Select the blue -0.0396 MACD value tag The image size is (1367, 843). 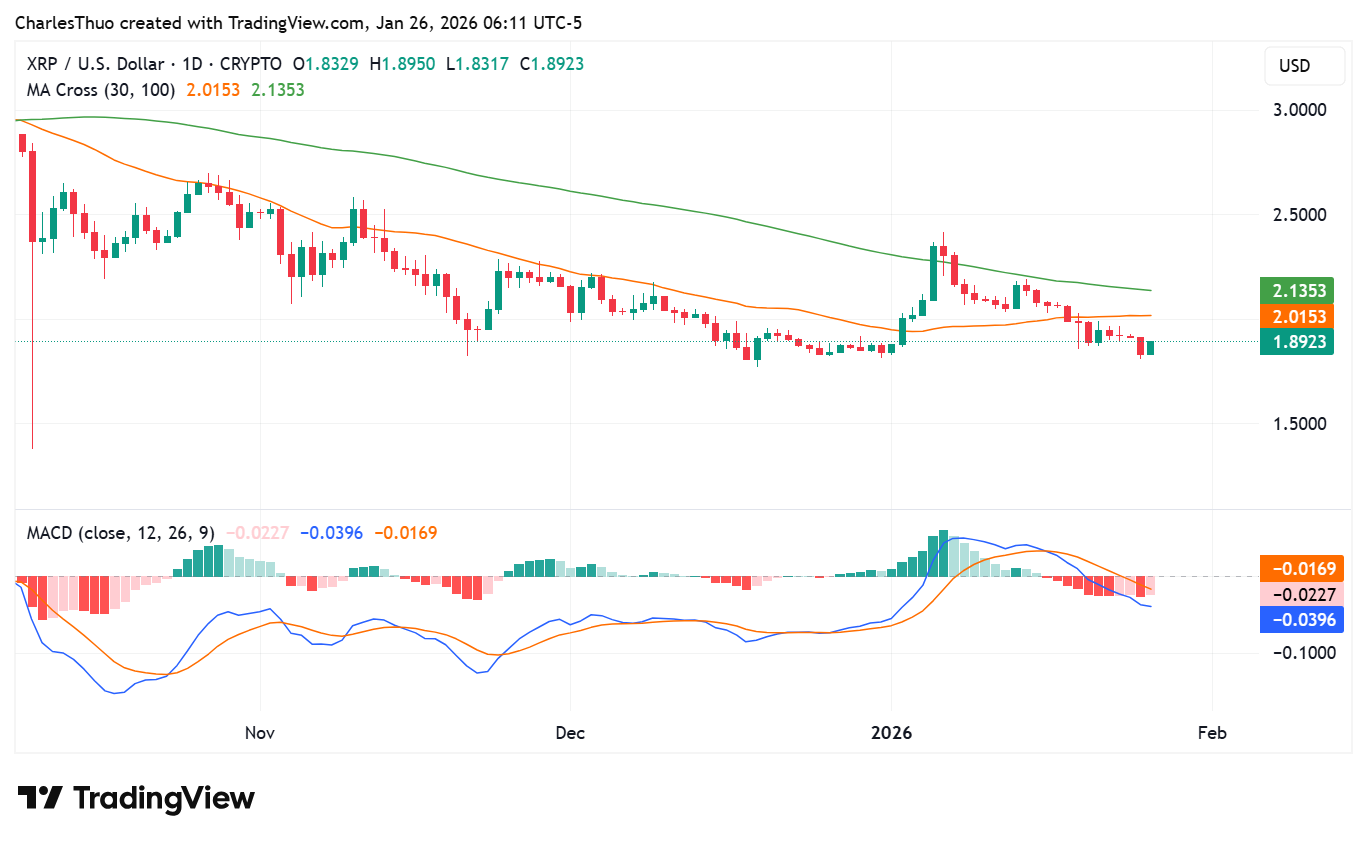click(1301, 620)
